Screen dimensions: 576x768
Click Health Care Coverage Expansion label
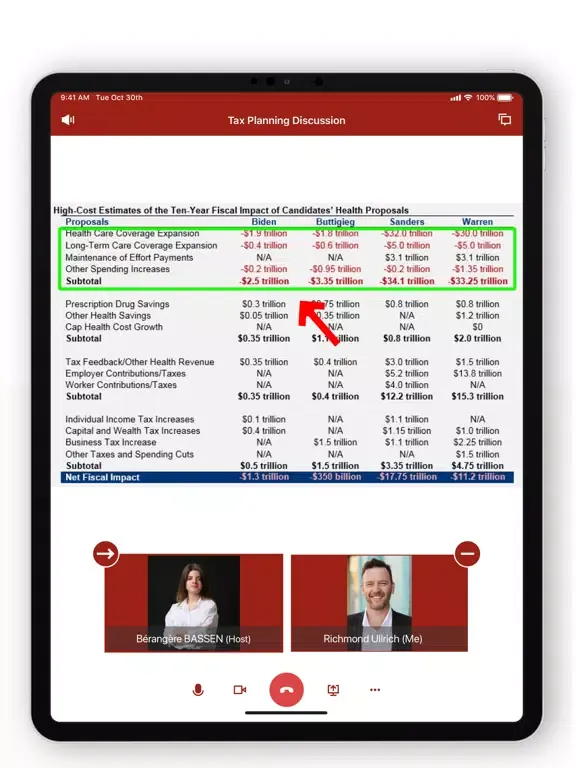pyautogui.click(x=132, y=234)
